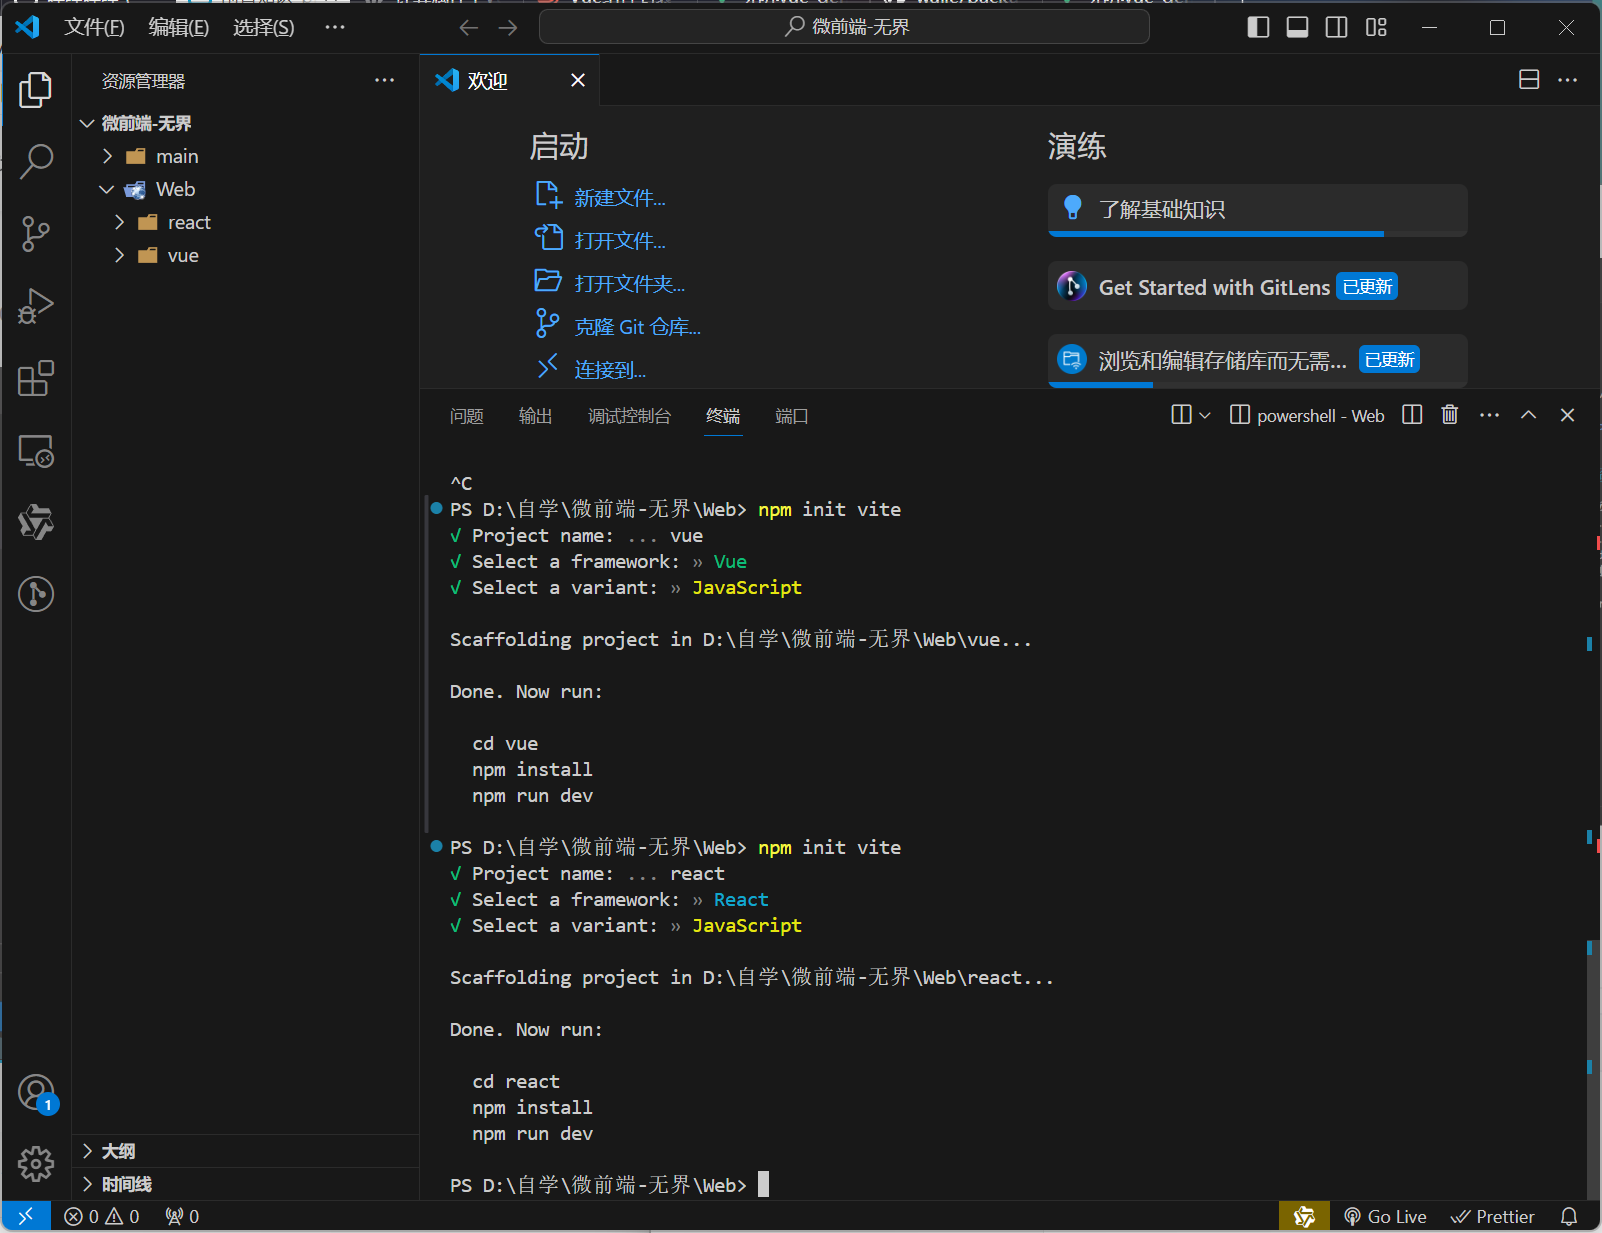The image size is (1602, 1233).
Task: Open the Explorer view in activity bar
Action: [x=36, y=90]
